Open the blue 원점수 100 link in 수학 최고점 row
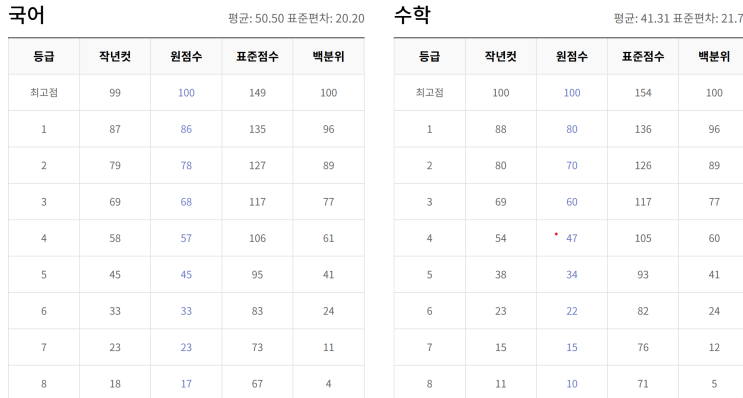The height and width of the screenshot is (398, 743). pyautogui.click(x=572, y=93)
